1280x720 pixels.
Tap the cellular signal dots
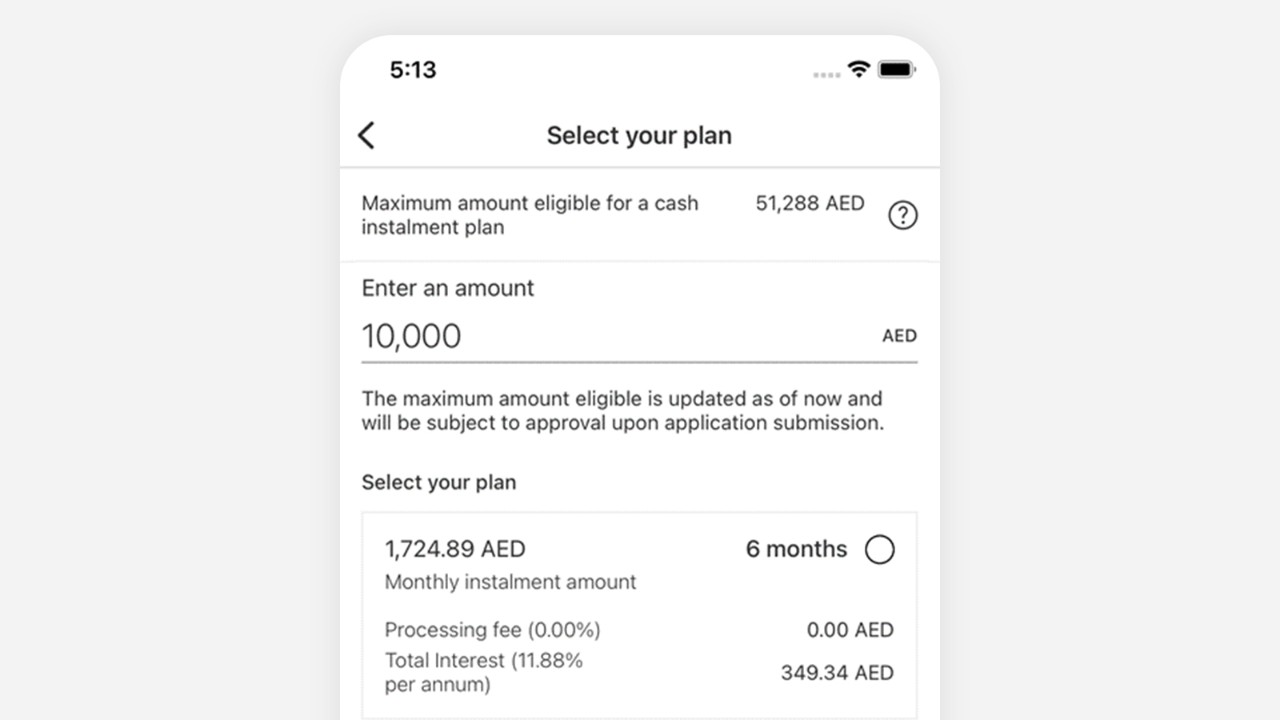[826, 74]
